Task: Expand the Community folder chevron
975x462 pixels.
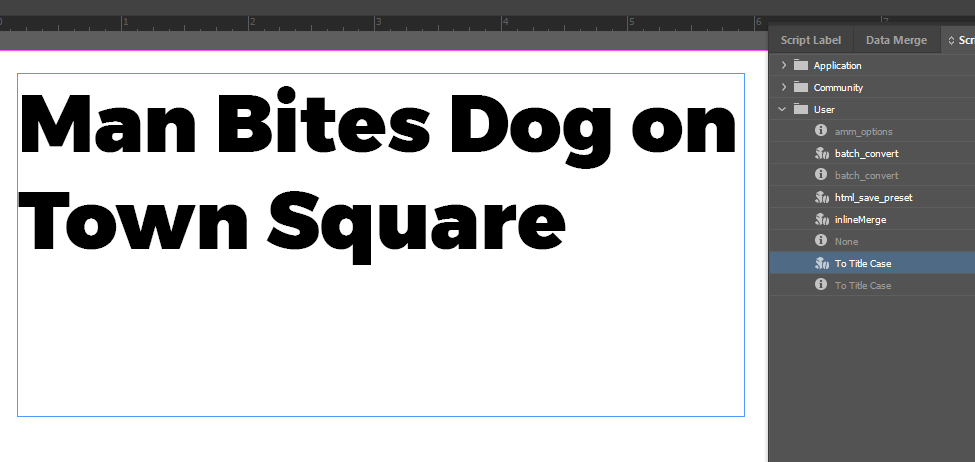Action: (783, 87)
